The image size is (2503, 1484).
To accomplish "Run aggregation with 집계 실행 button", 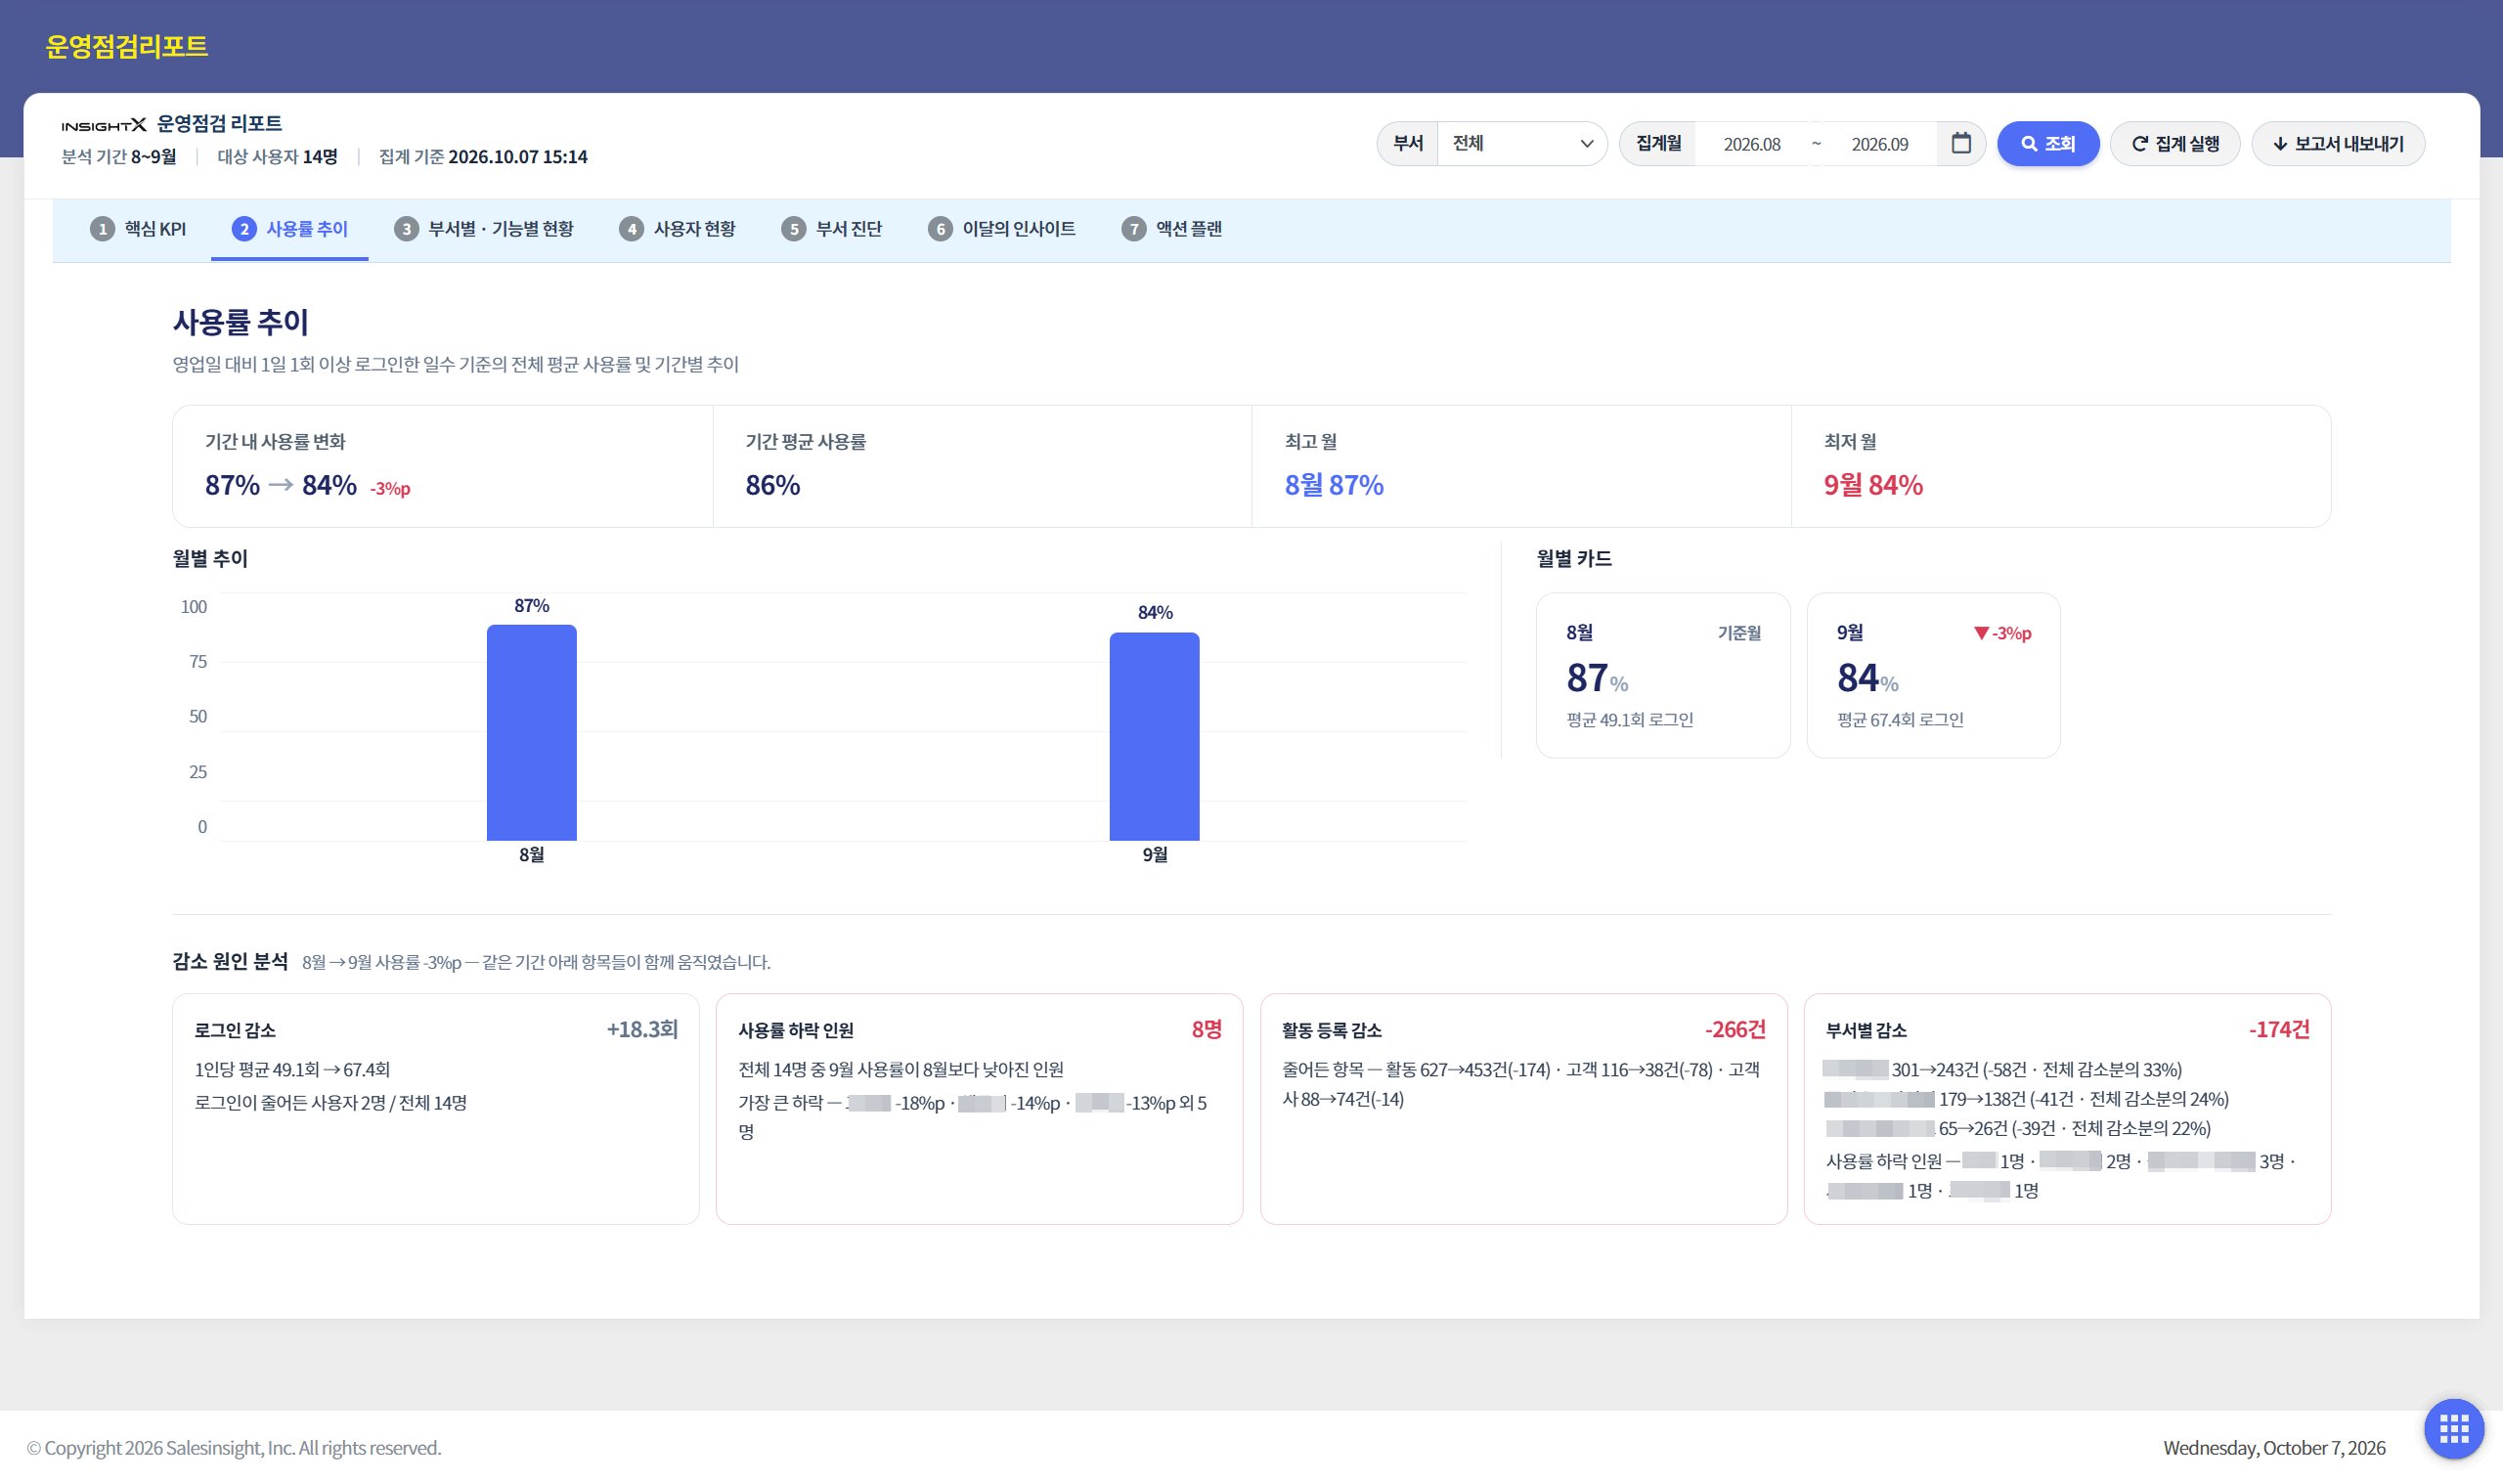I will [2175, 144].
